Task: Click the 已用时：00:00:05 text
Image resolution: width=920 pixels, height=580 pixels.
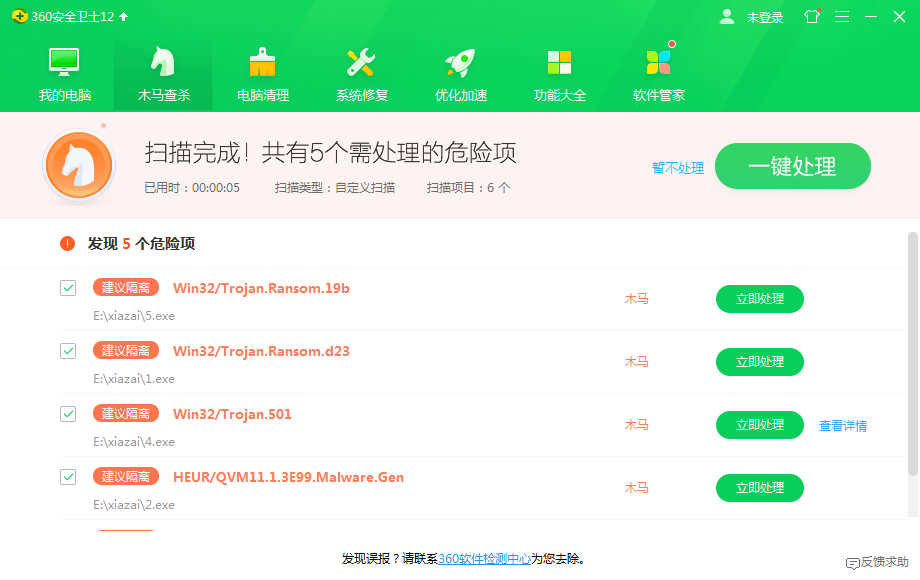Action: click(x=192, y=188)
